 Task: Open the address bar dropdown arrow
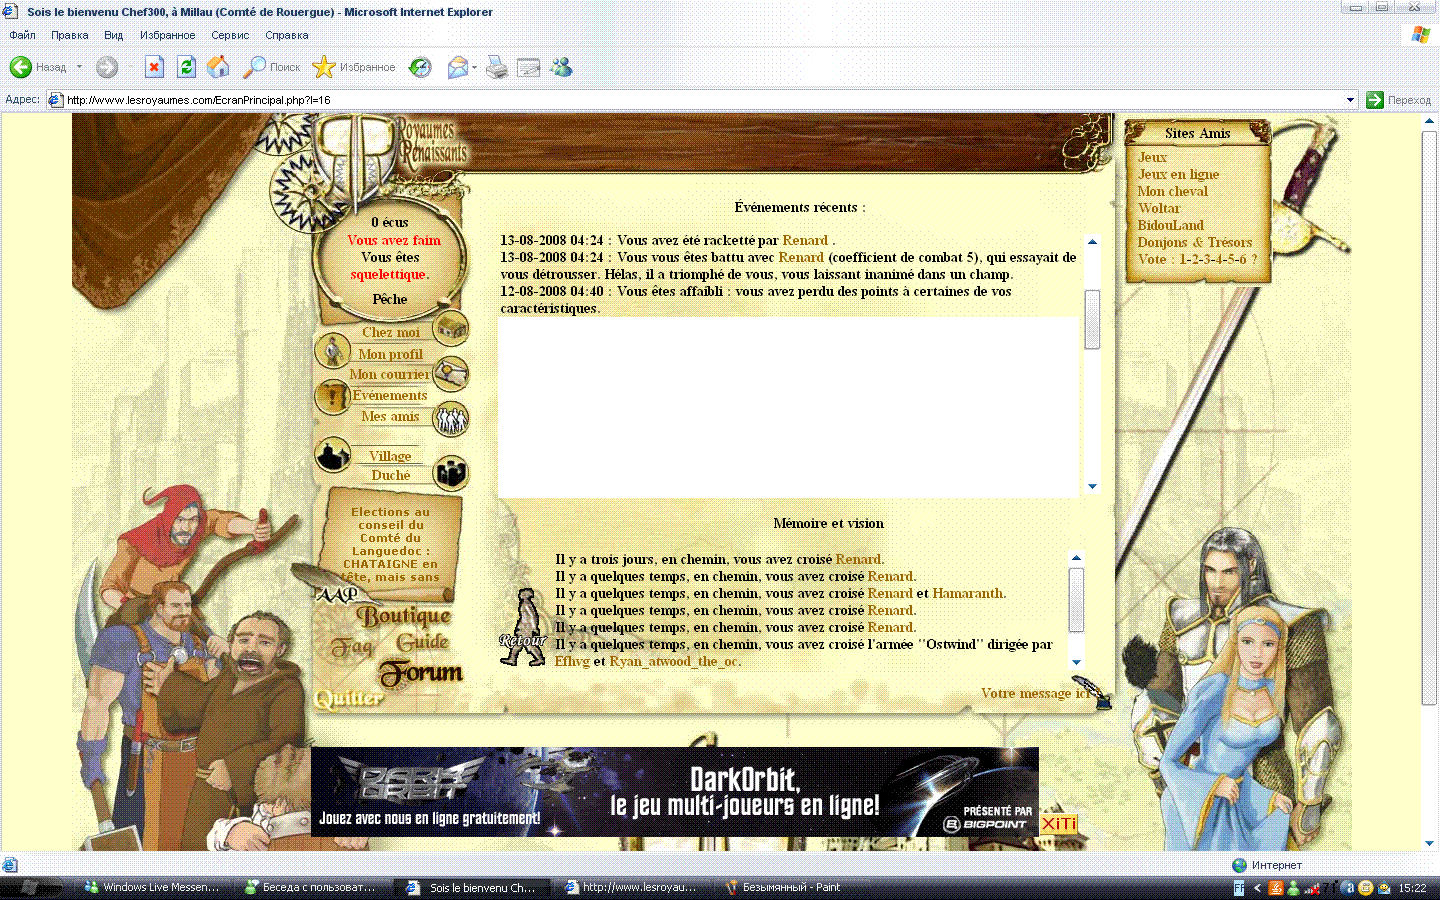click(x=1350, y=100)
